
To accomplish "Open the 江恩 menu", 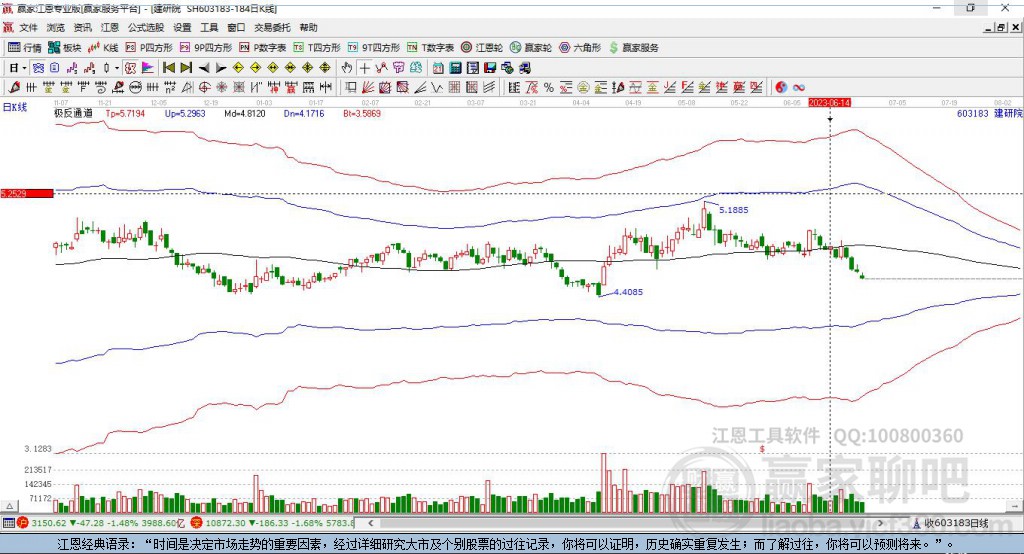I will tap(110, 27).
